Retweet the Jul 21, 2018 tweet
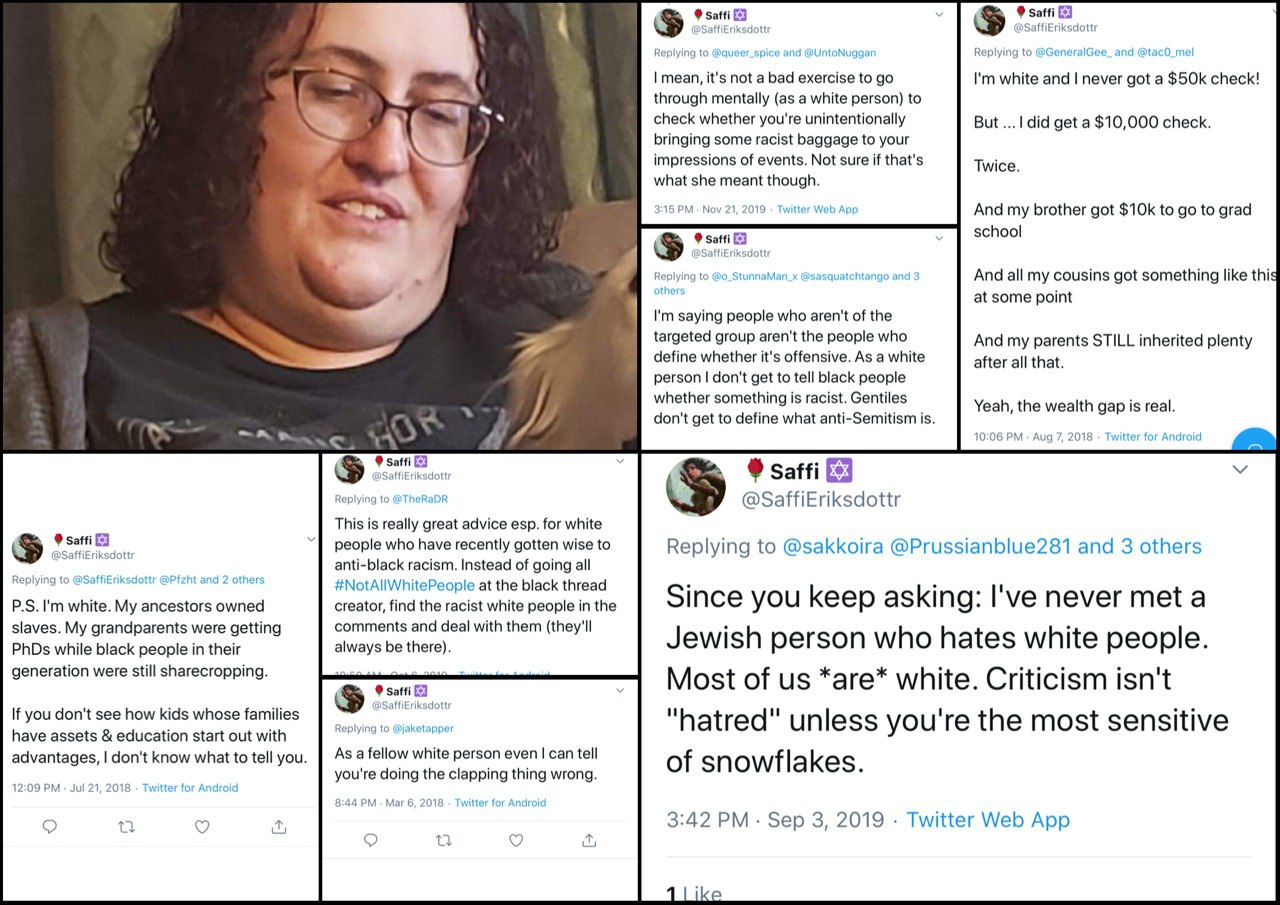 (126, 826)
